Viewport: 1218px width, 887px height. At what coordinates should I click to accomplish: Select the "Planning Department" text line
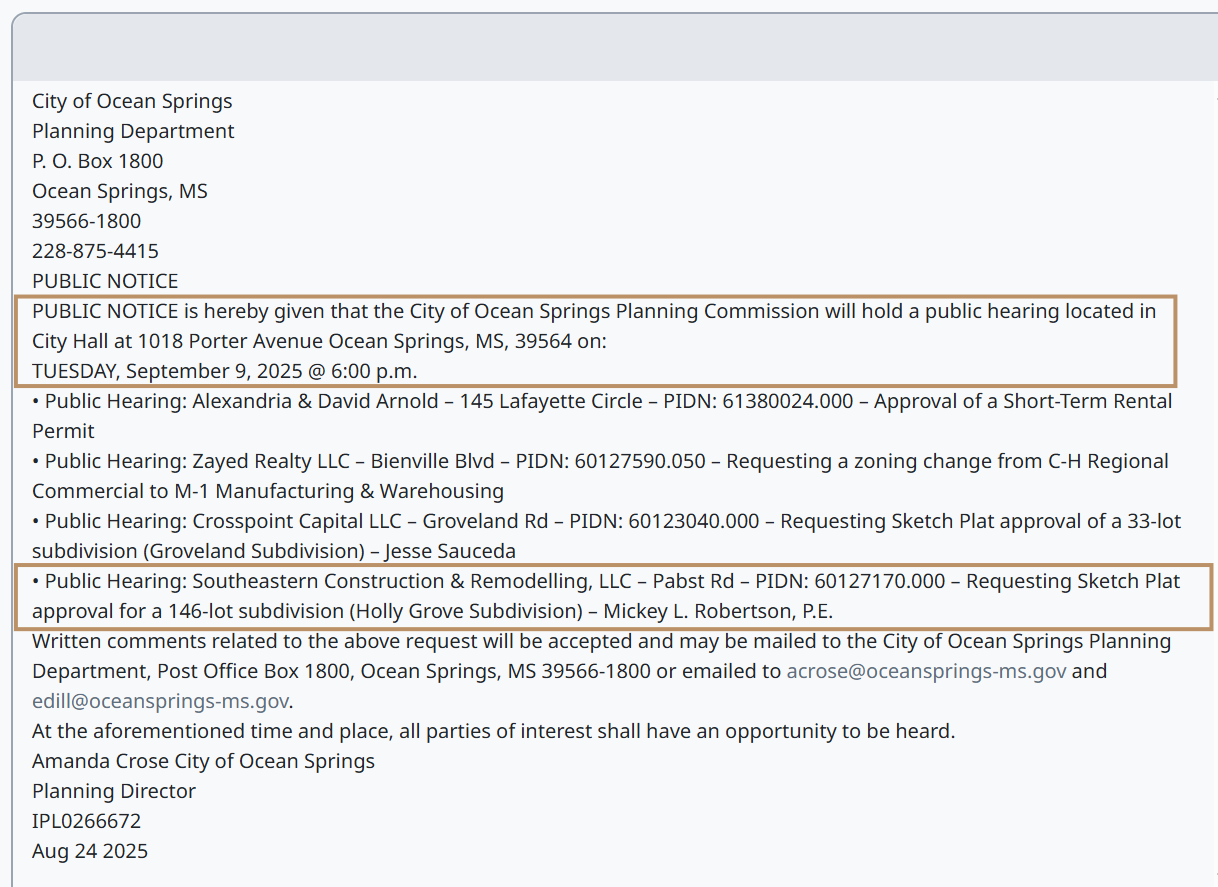(133, 131)
